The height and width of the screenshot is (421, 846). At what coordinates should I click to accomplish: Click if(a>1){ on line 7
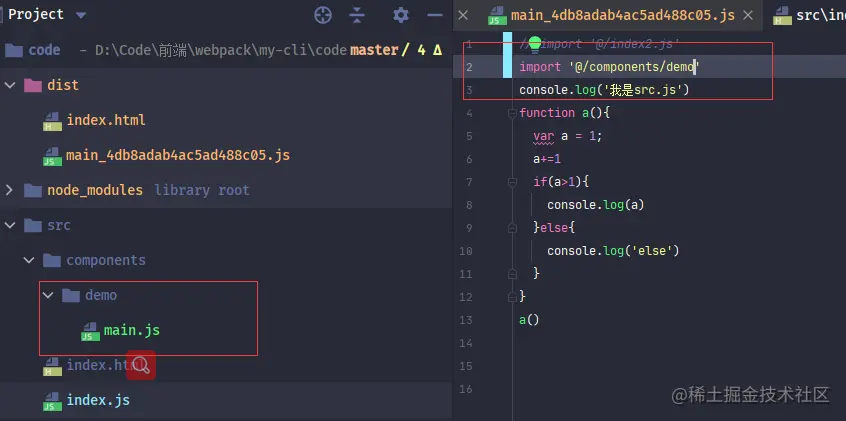click(561, 182)
